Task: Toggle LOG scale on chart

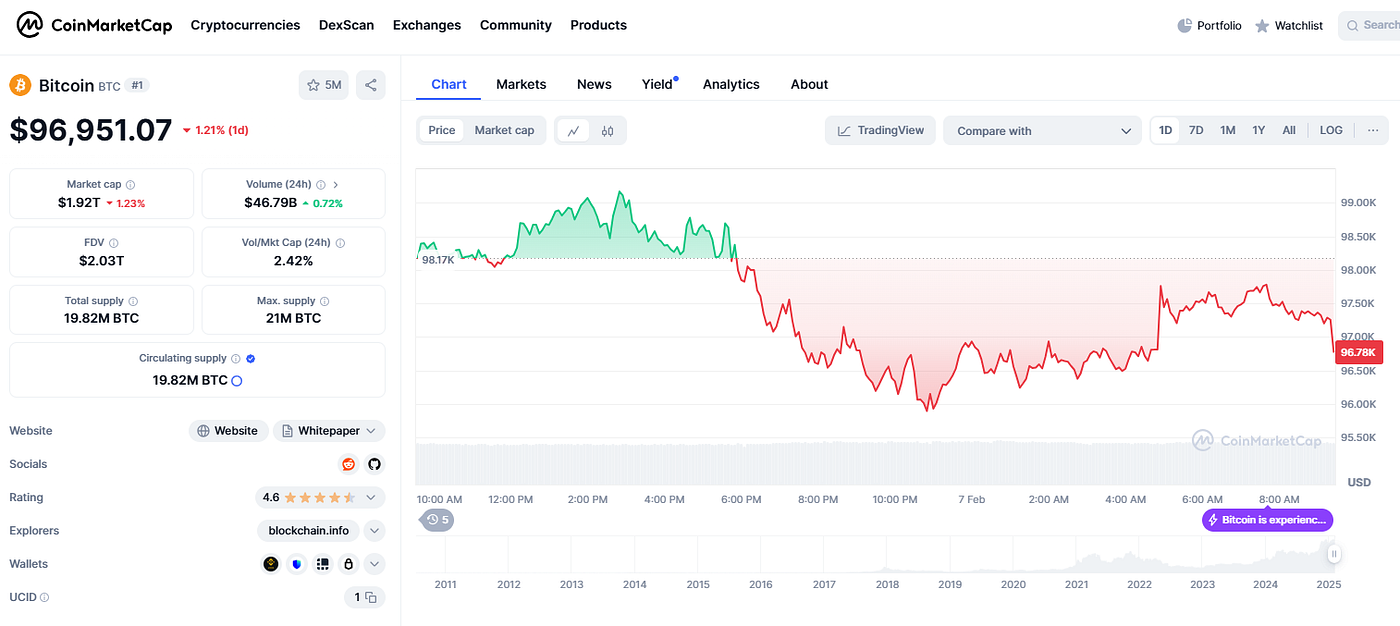Action: coord(1331,130)
